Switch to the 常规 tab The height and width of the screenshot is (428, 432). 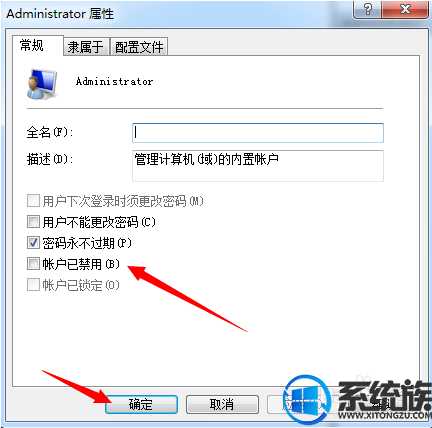click(x=32, y=45)
